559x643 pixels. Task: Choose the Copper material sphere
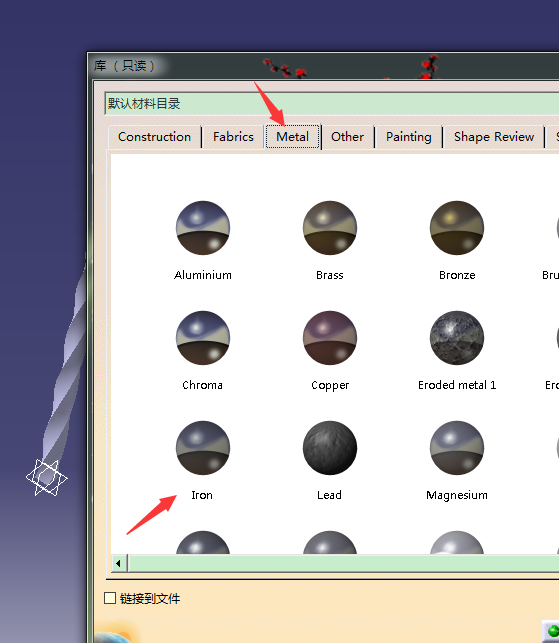(330, 337)
